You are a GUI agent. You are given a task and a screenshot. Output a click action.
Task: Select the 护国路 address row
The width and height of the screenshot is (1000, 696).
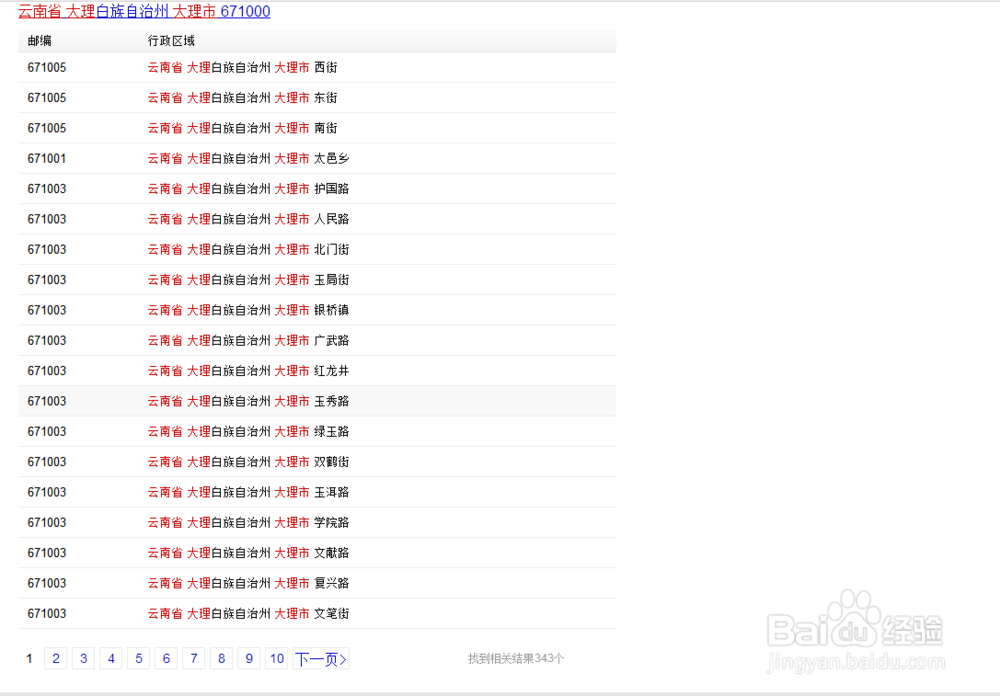(x=317, y=189)
